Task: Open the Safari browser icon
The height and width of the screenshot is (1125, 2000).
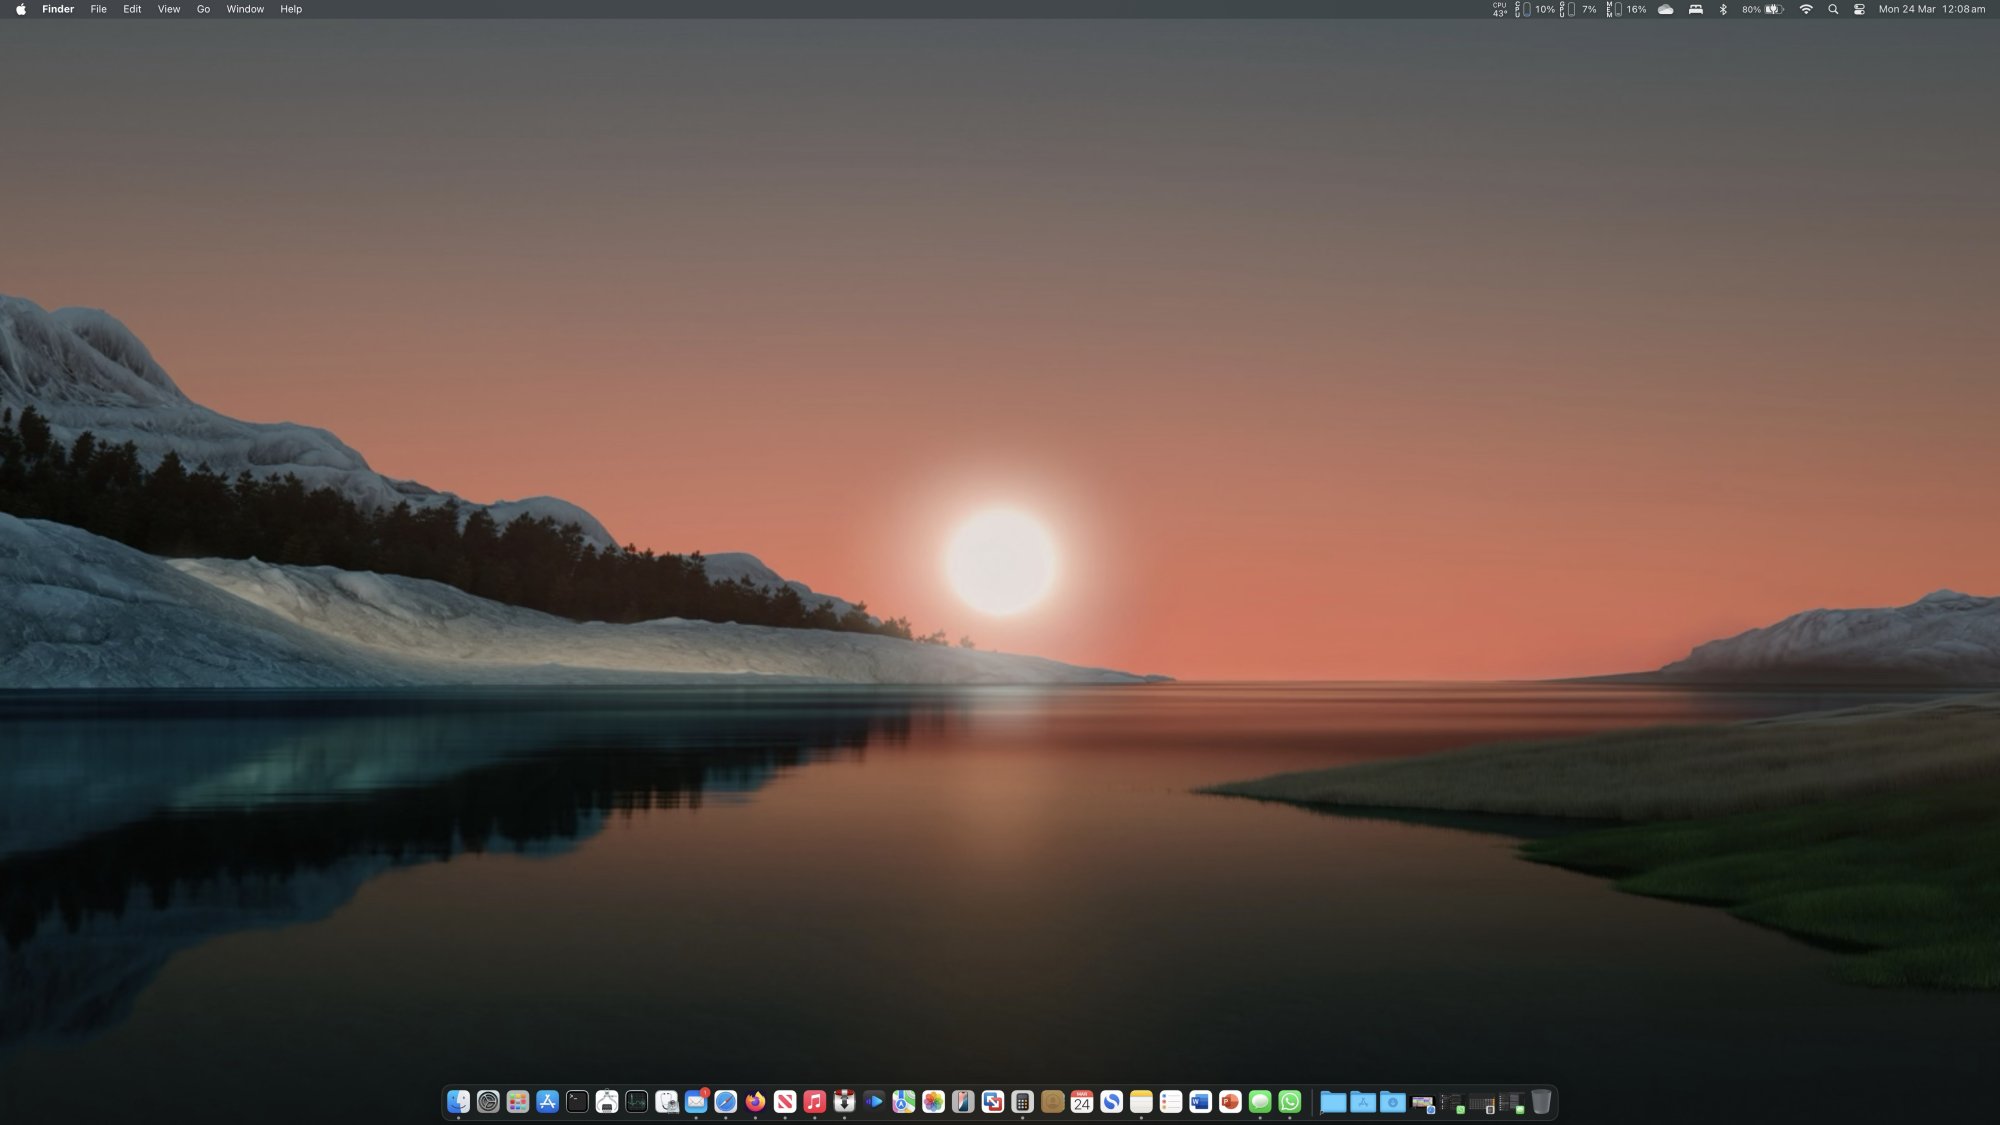Action: [x=726, y=1101]
